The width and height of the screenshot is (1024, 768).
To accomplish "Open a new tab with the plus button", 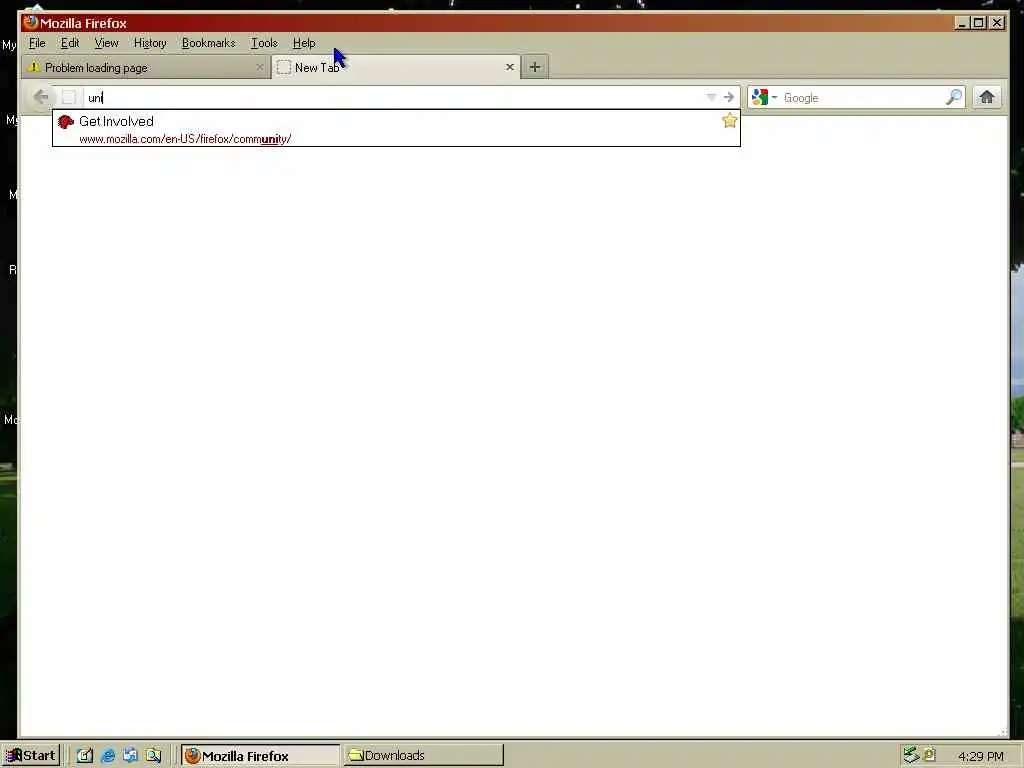I will tap(535, 67).
